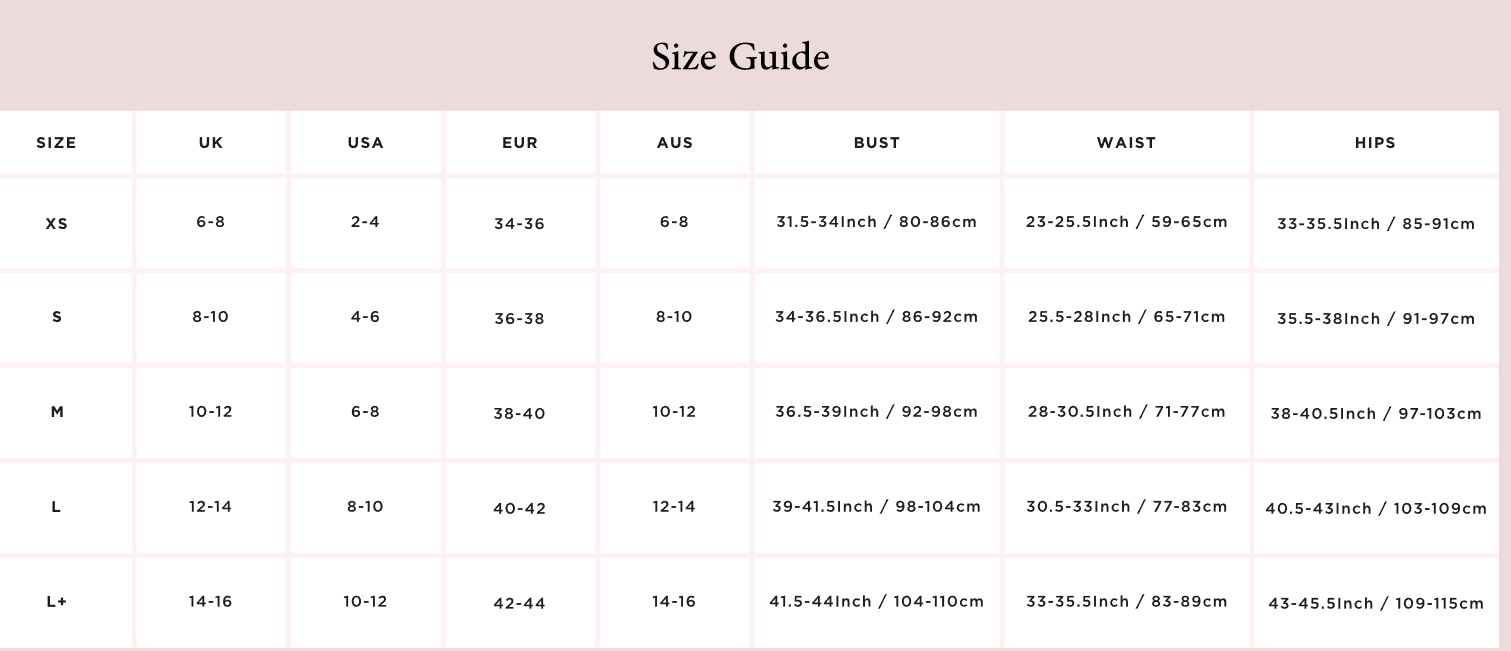Click hips measurement 43-45.5Inch / 109-115cm

point(1376,604)
